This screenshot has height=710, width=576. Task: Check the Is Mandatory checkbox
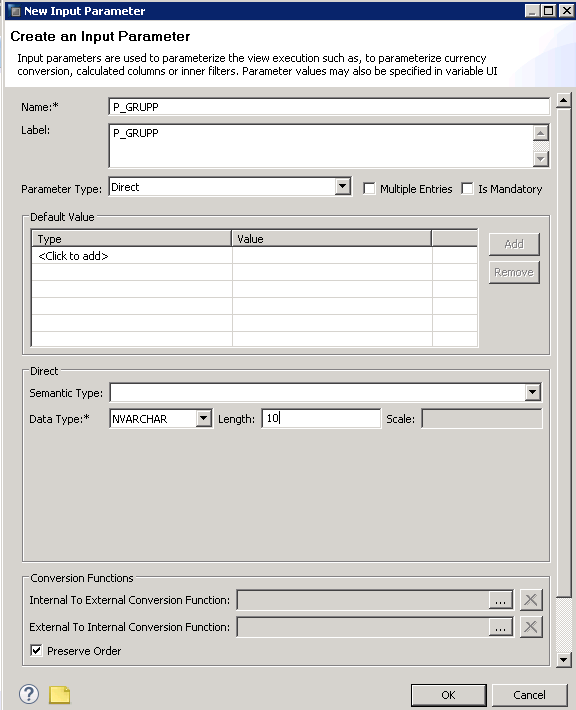pos(467,188)
